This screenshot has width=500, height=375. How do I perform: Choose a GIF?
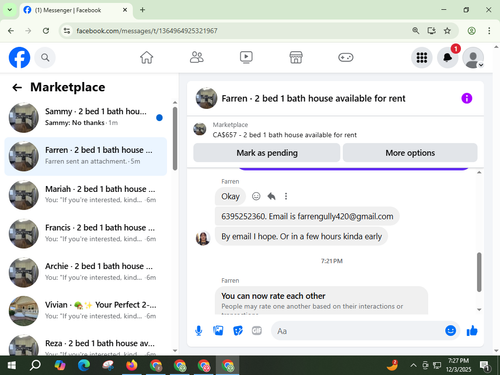click(257, 331)
